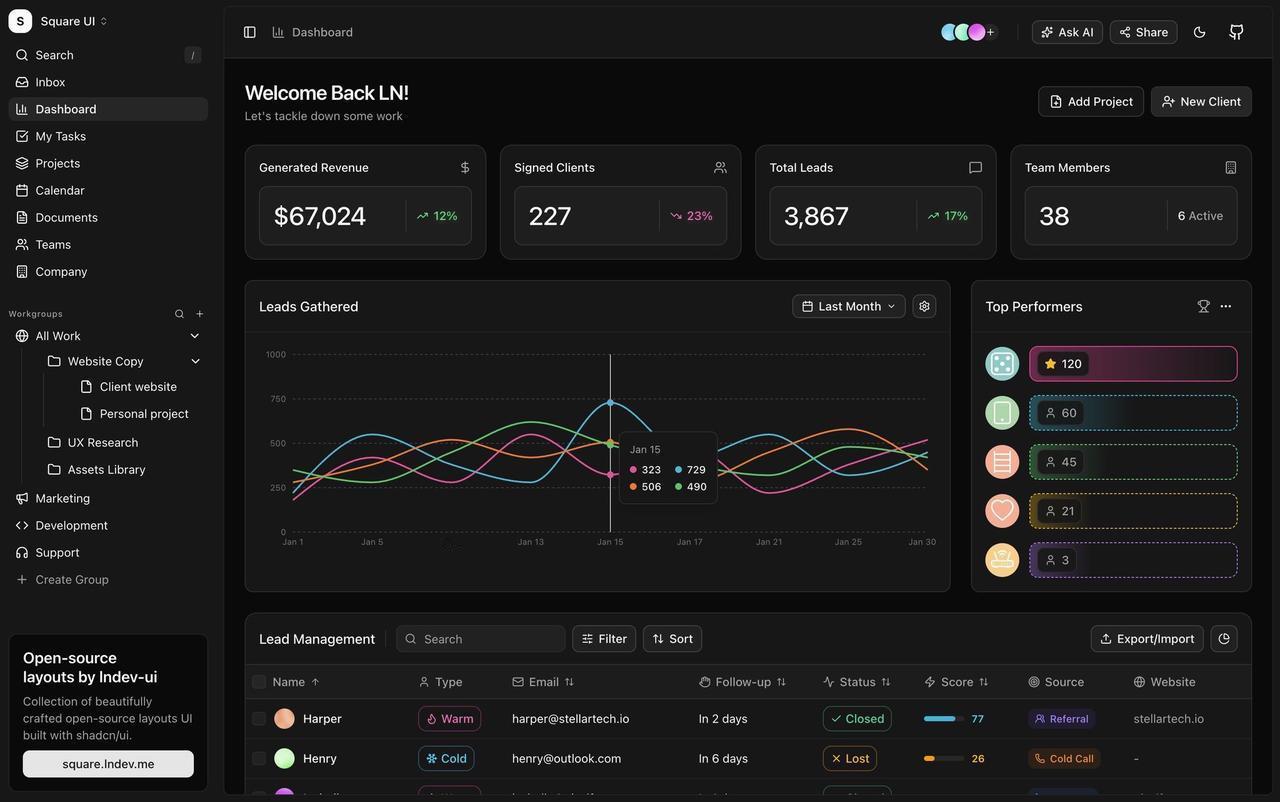Open Top Performers more options menu
1280x802 pixels.
point(1226,306)
